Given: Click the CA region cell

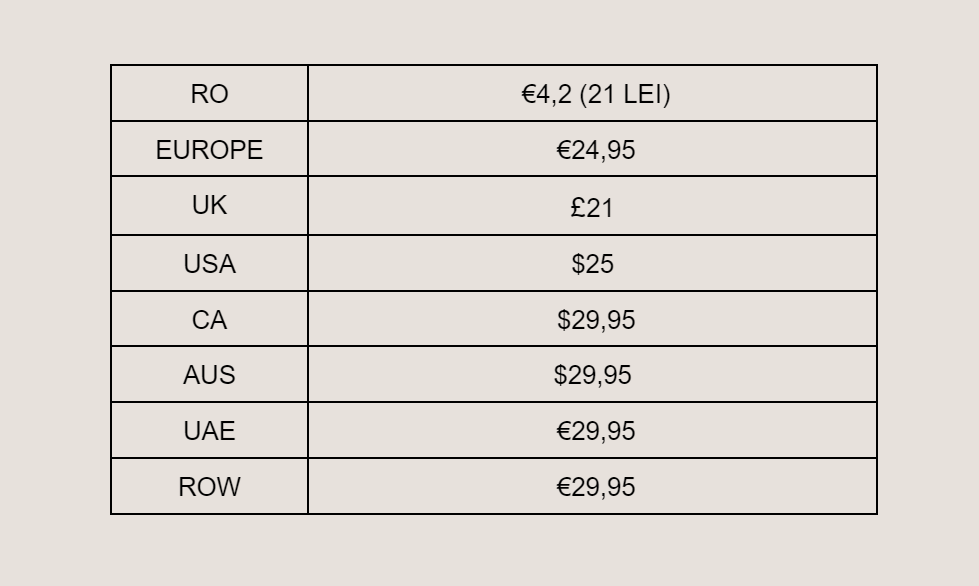Looking at the screenshot, I should point(209,319).
